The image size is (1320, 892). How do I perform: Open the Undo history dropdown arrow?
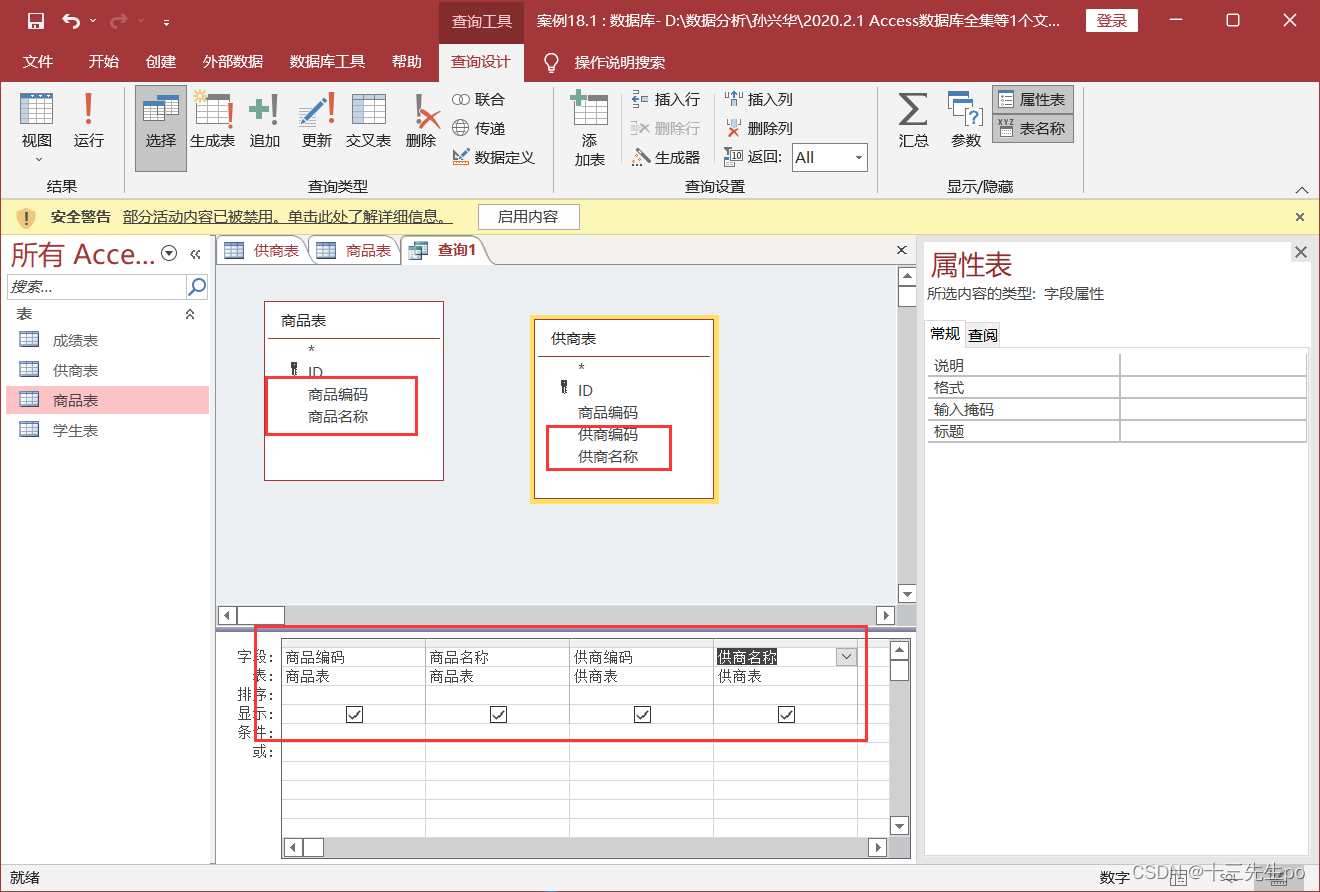click(94, 21)
